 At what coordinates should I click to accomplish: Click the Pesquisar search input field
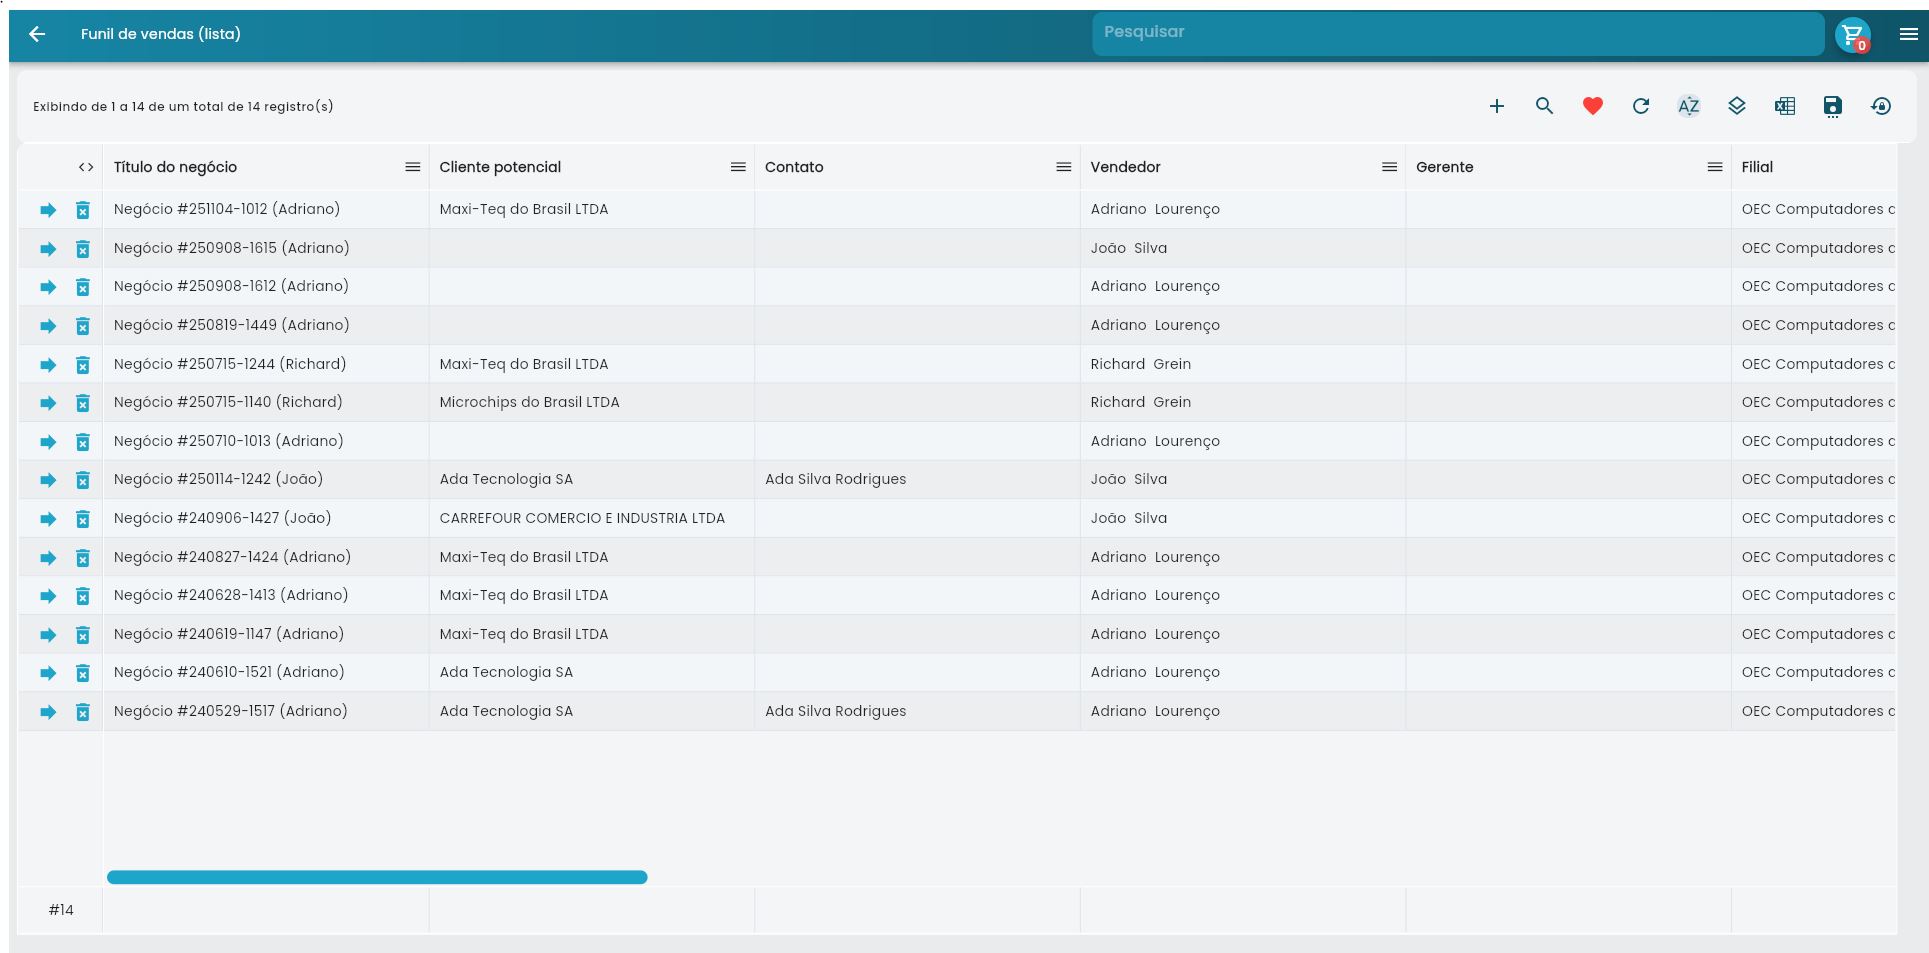(x=1456, y=32)
